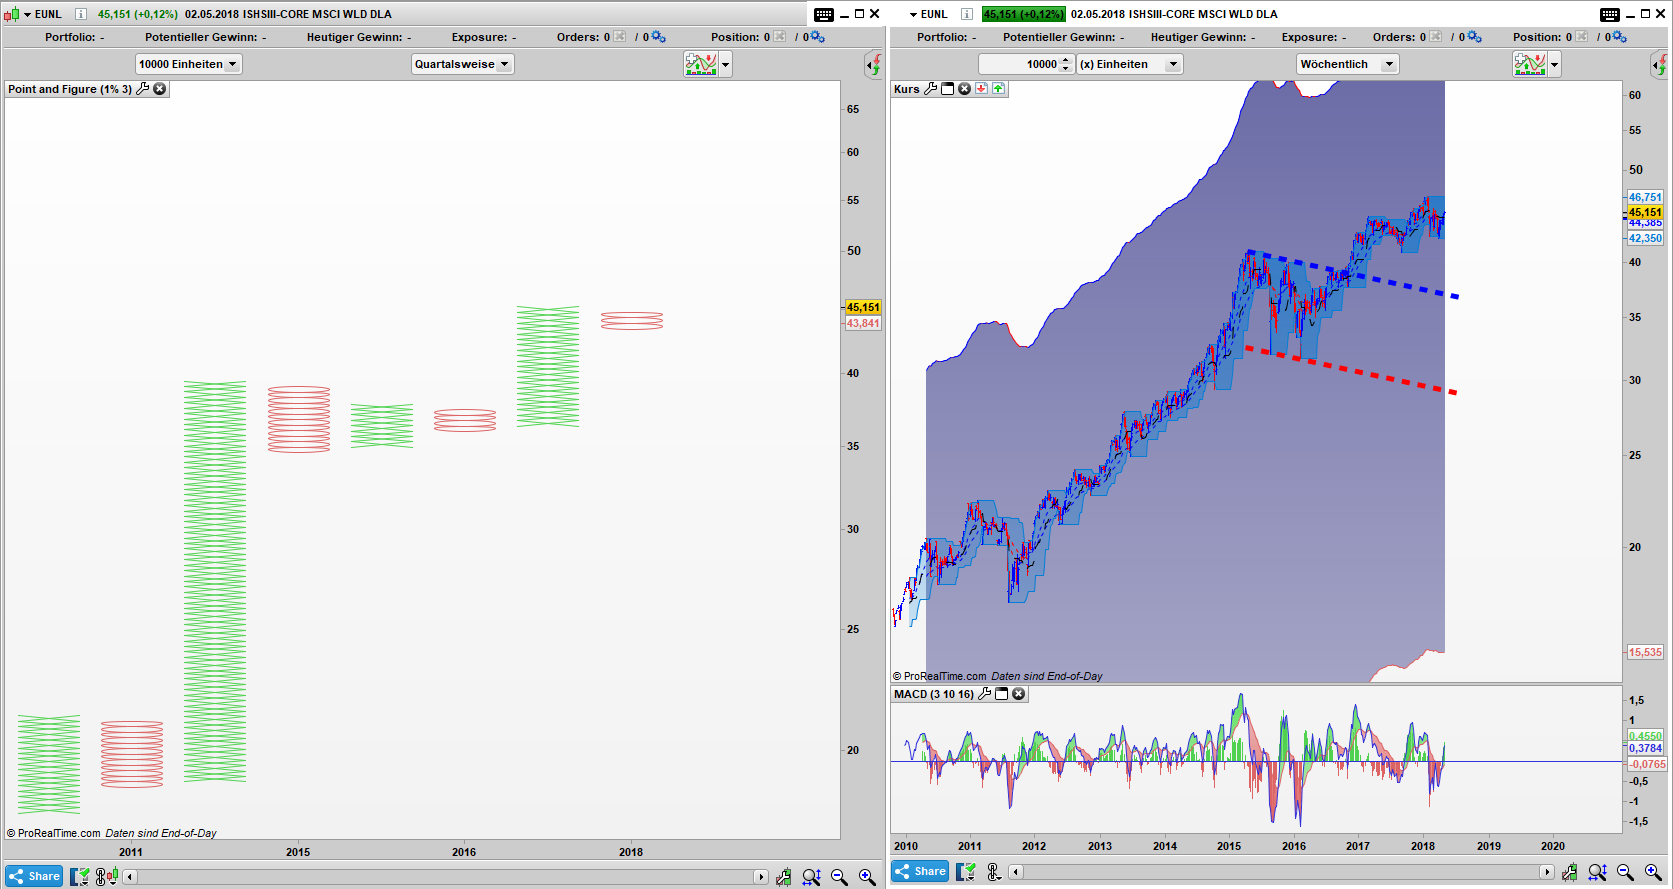Maximize the Kurs price panel
Viewport: 1673px width, 889px height.
pos(948,89)
